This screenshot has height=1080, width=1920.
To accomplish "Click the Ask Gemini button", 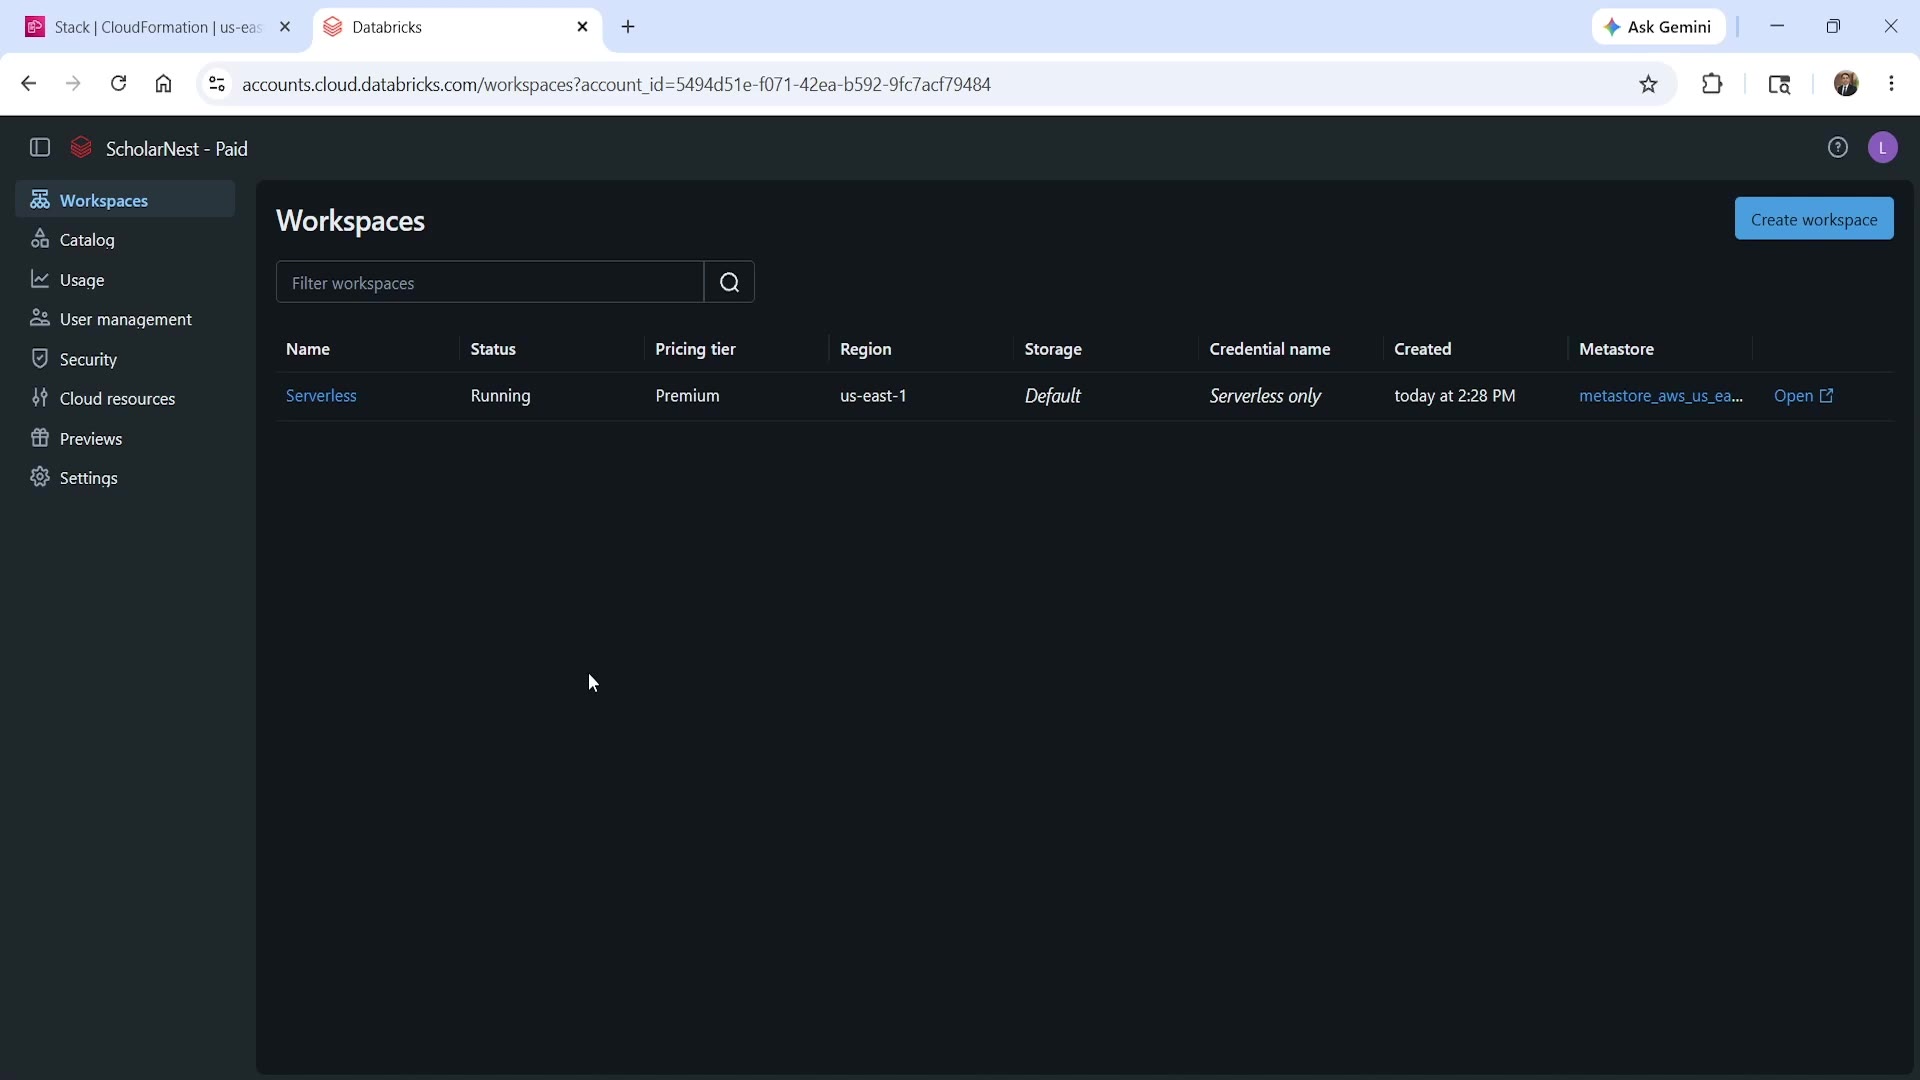I will pos(1659,27).
